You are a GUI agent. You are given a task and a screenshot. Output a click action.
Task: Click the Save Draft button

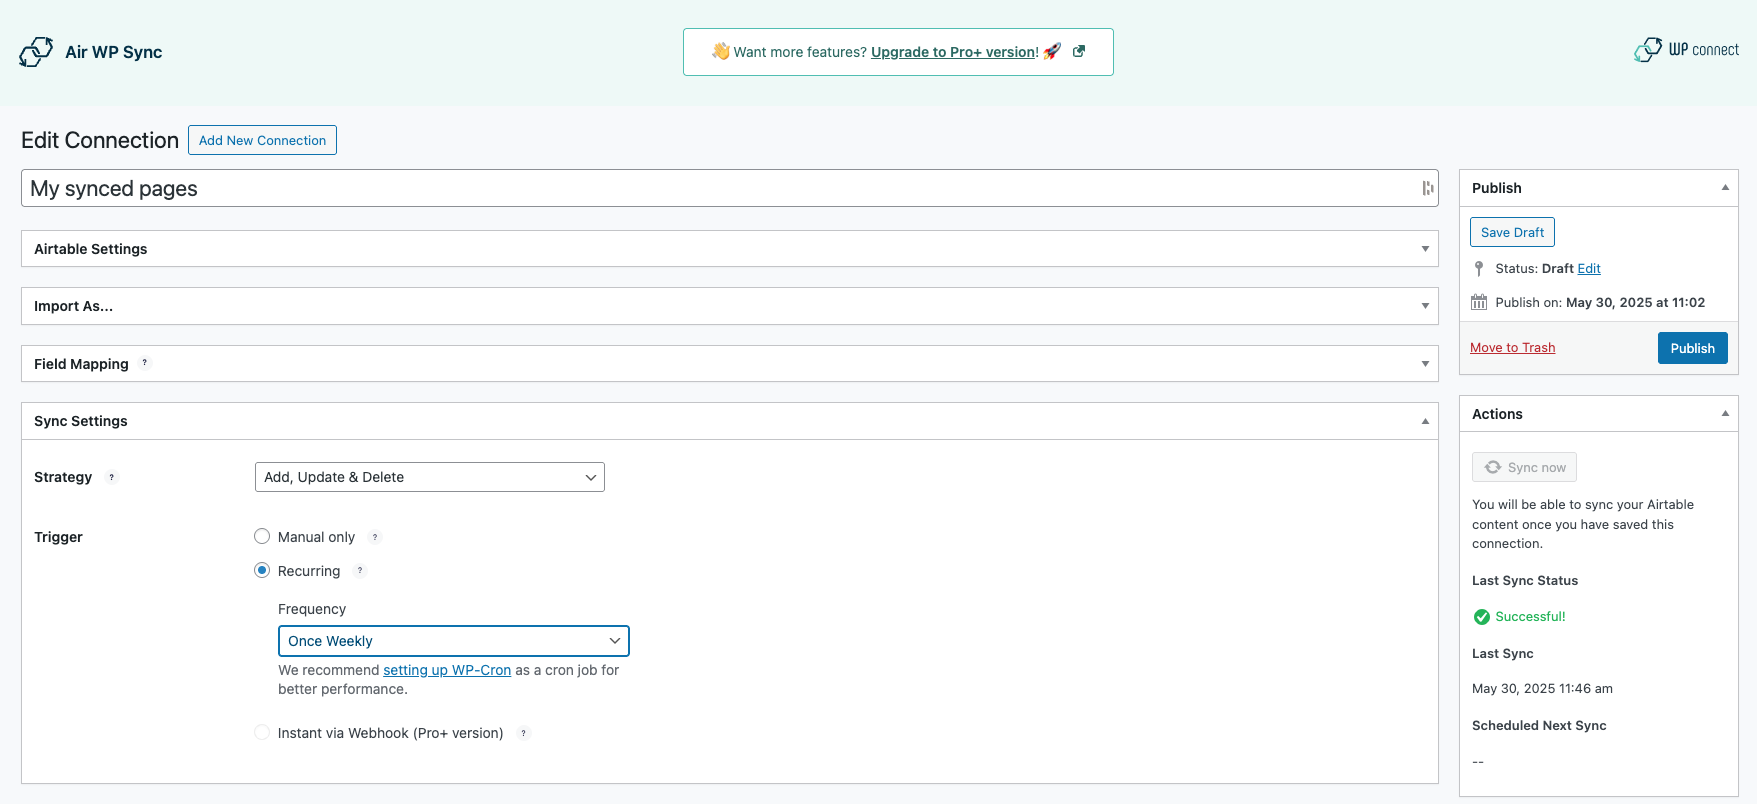tap(1512, 232)
